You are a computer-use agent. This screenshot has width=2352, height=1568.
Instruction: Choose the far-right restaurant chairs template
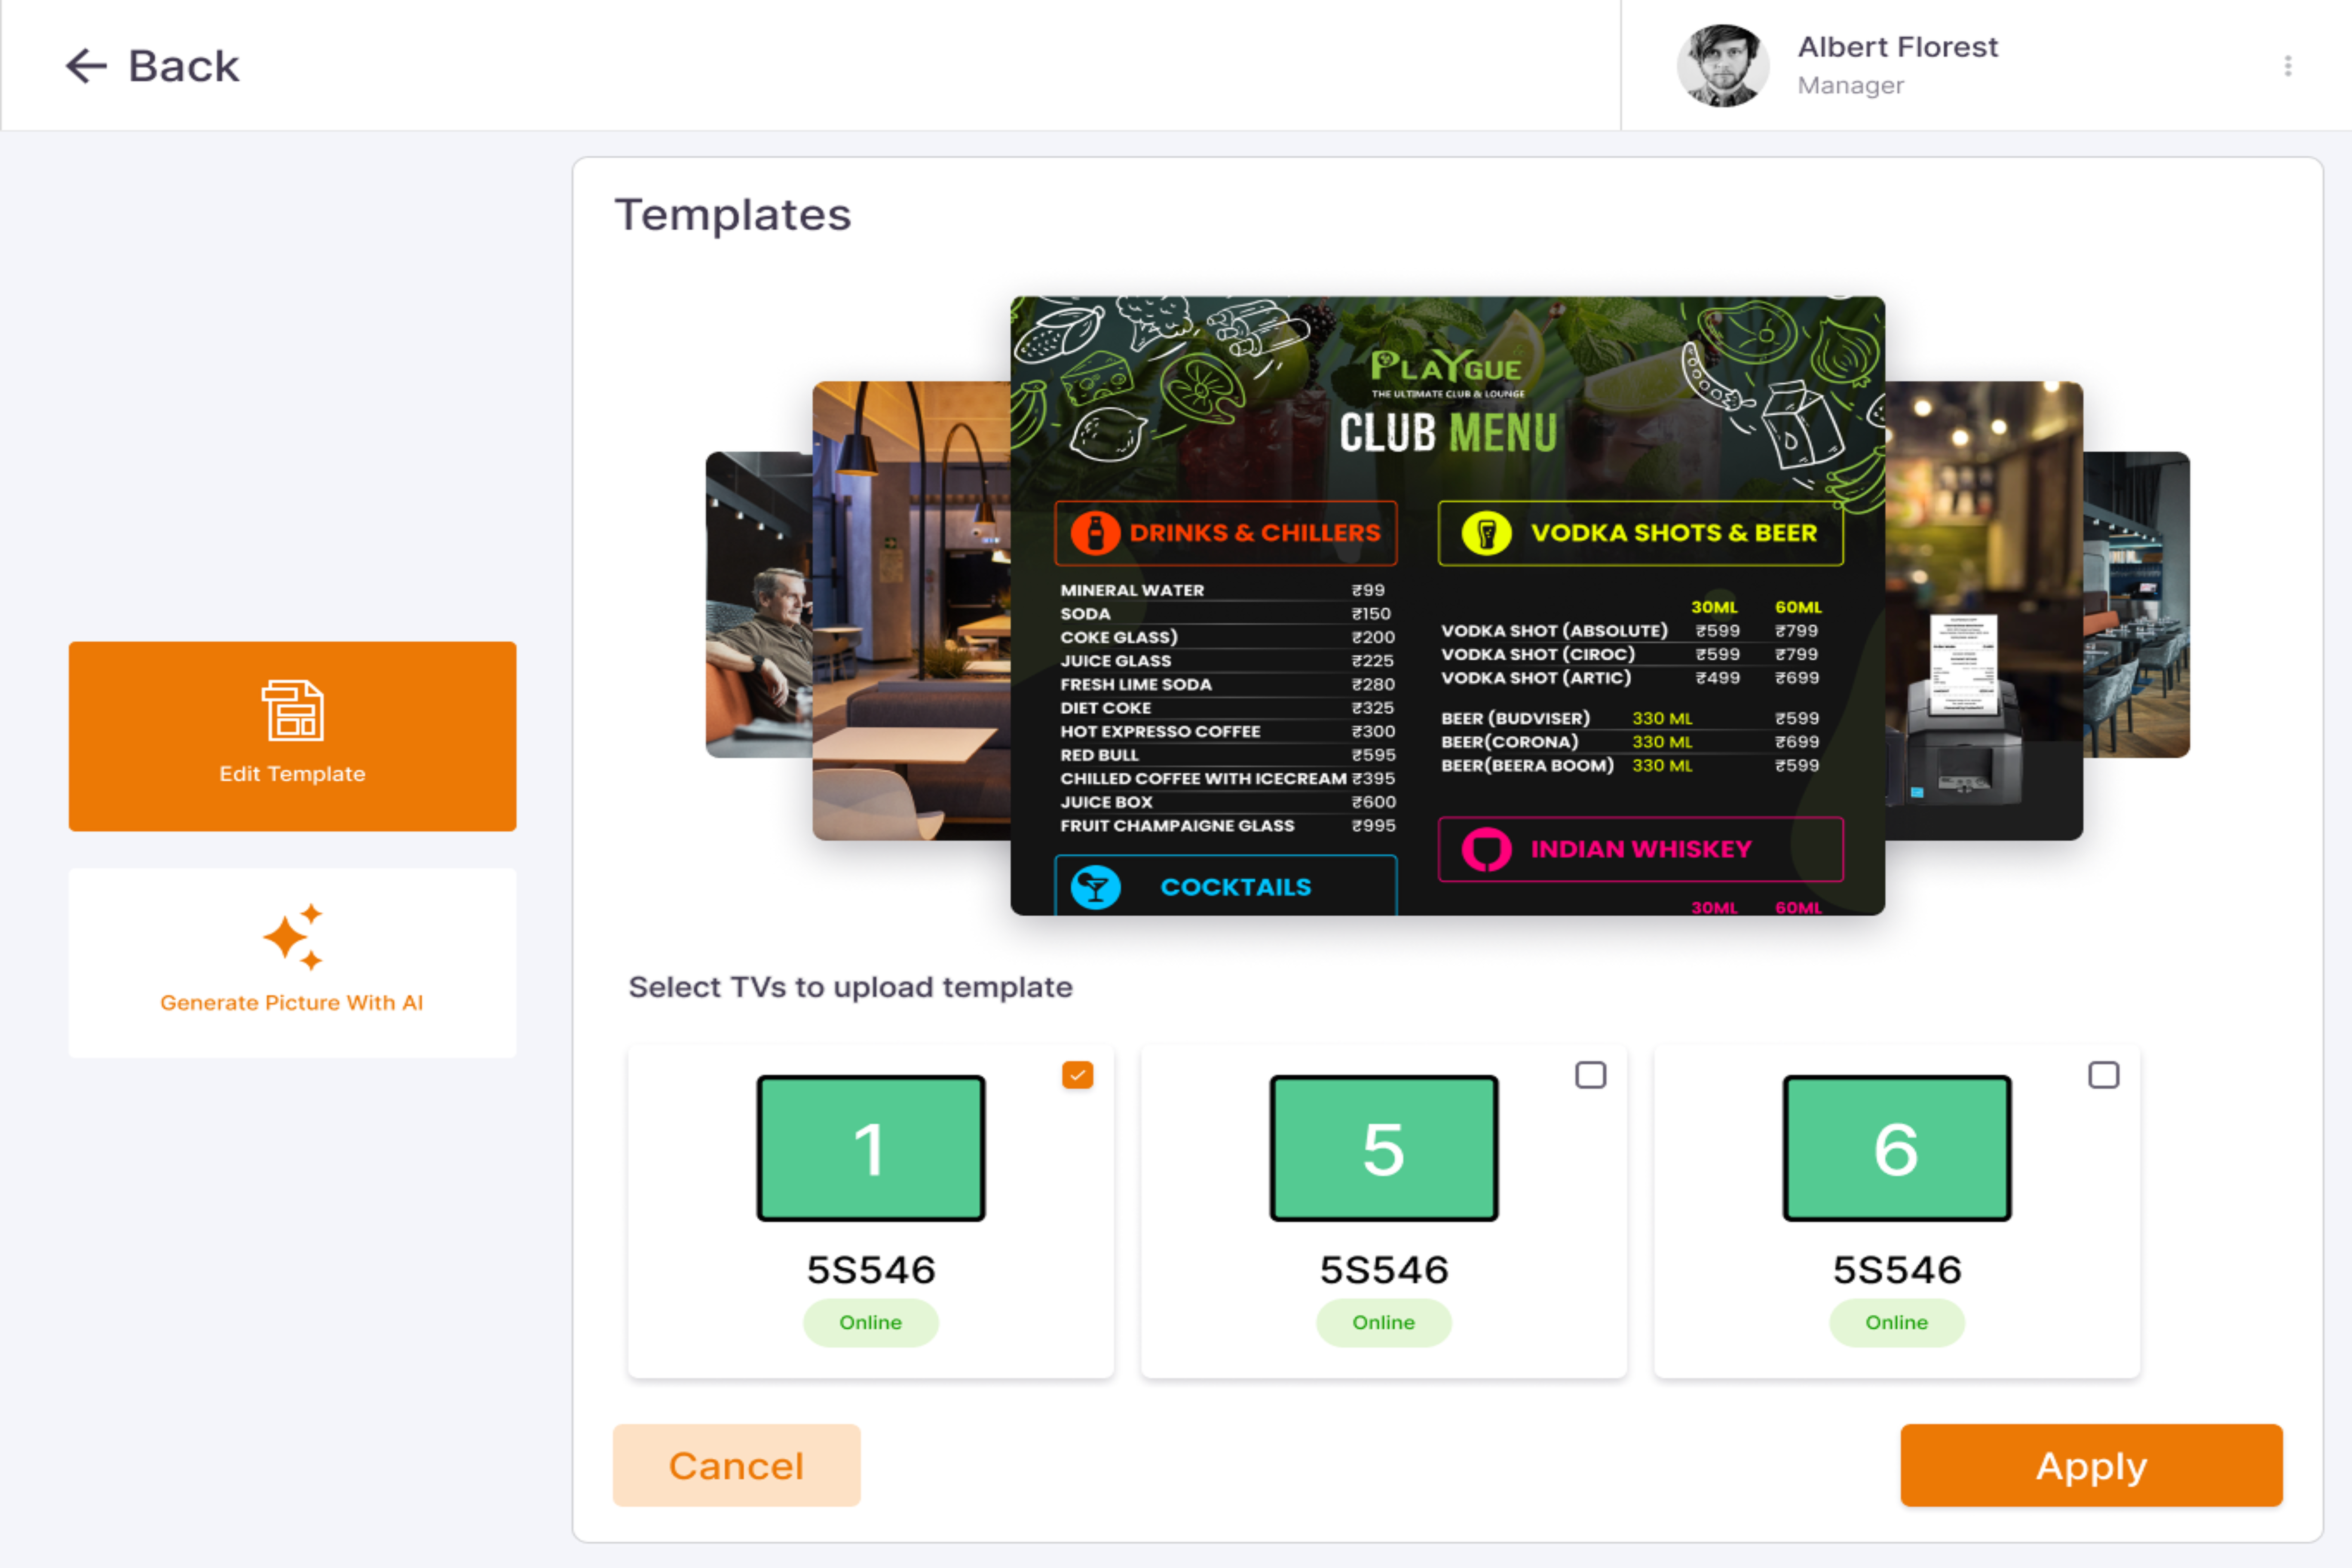2137,605
